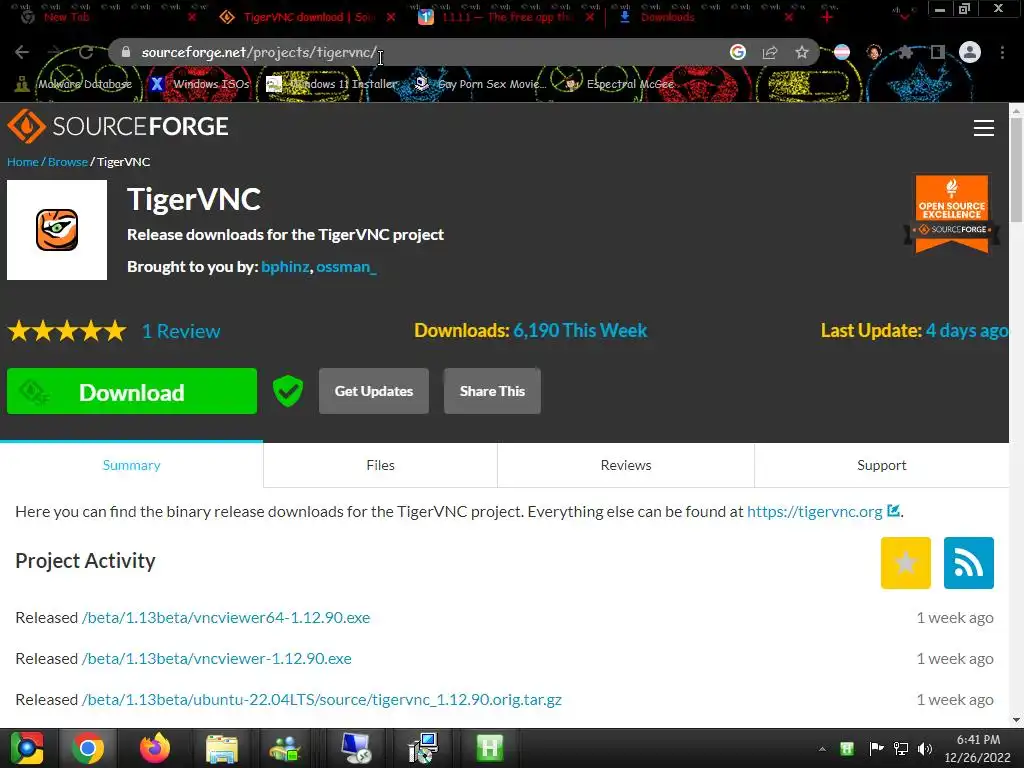Click the 4 days ago last update text
The width and height of the screenshot is (1024, 768).
click(x=967, y=330)
